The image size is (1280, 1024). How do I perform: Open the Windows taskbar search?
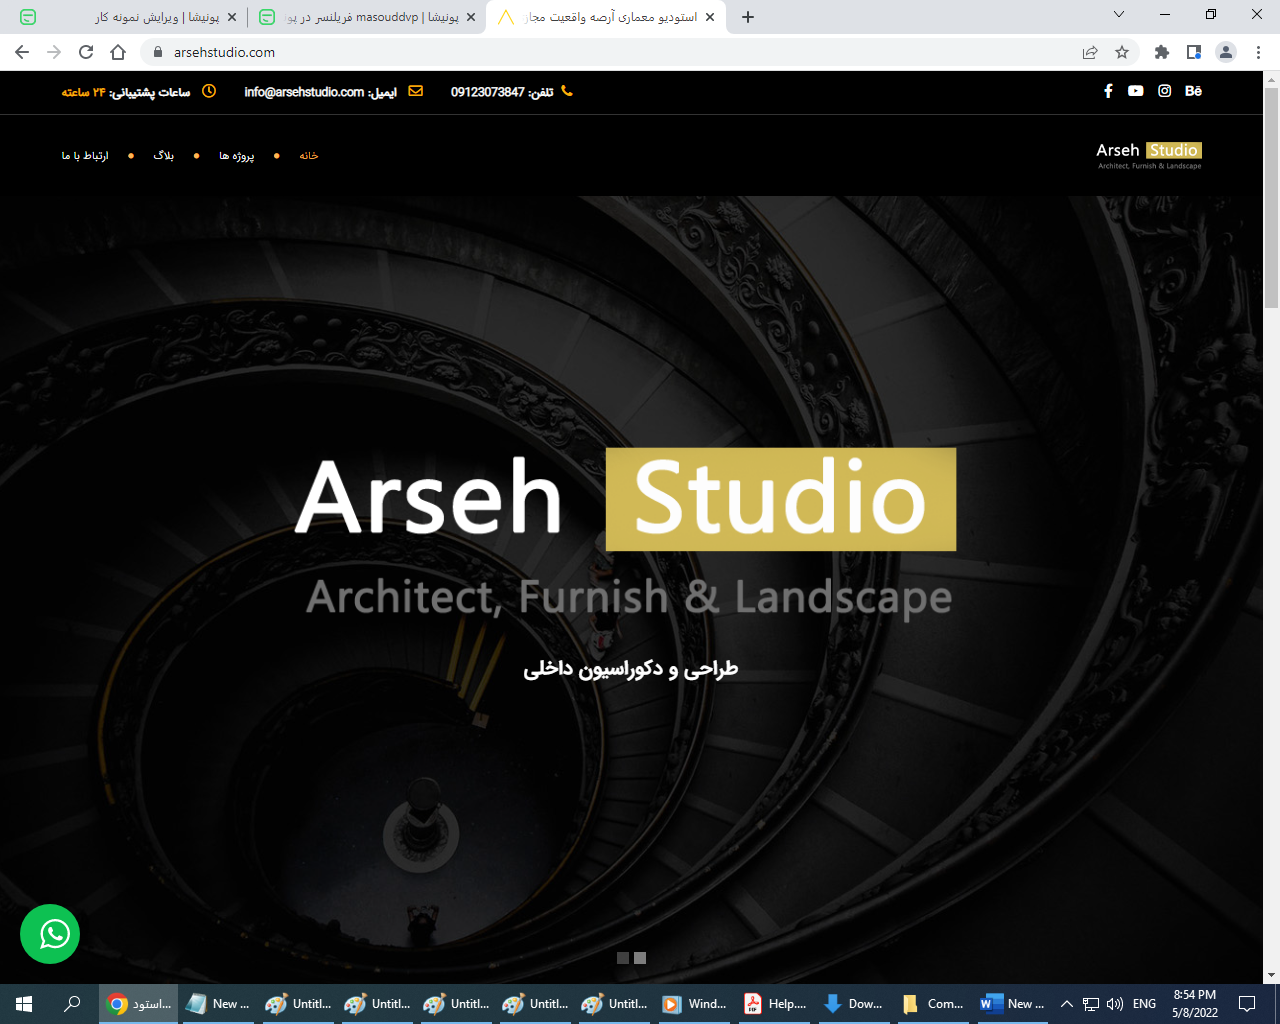point(72,1004)
